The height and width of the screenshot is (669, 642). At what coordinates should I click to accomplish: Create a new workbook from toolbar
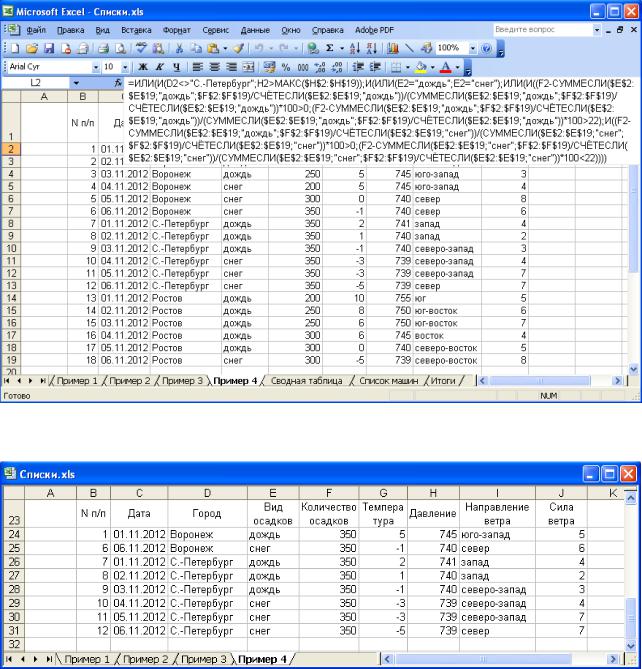14,48
